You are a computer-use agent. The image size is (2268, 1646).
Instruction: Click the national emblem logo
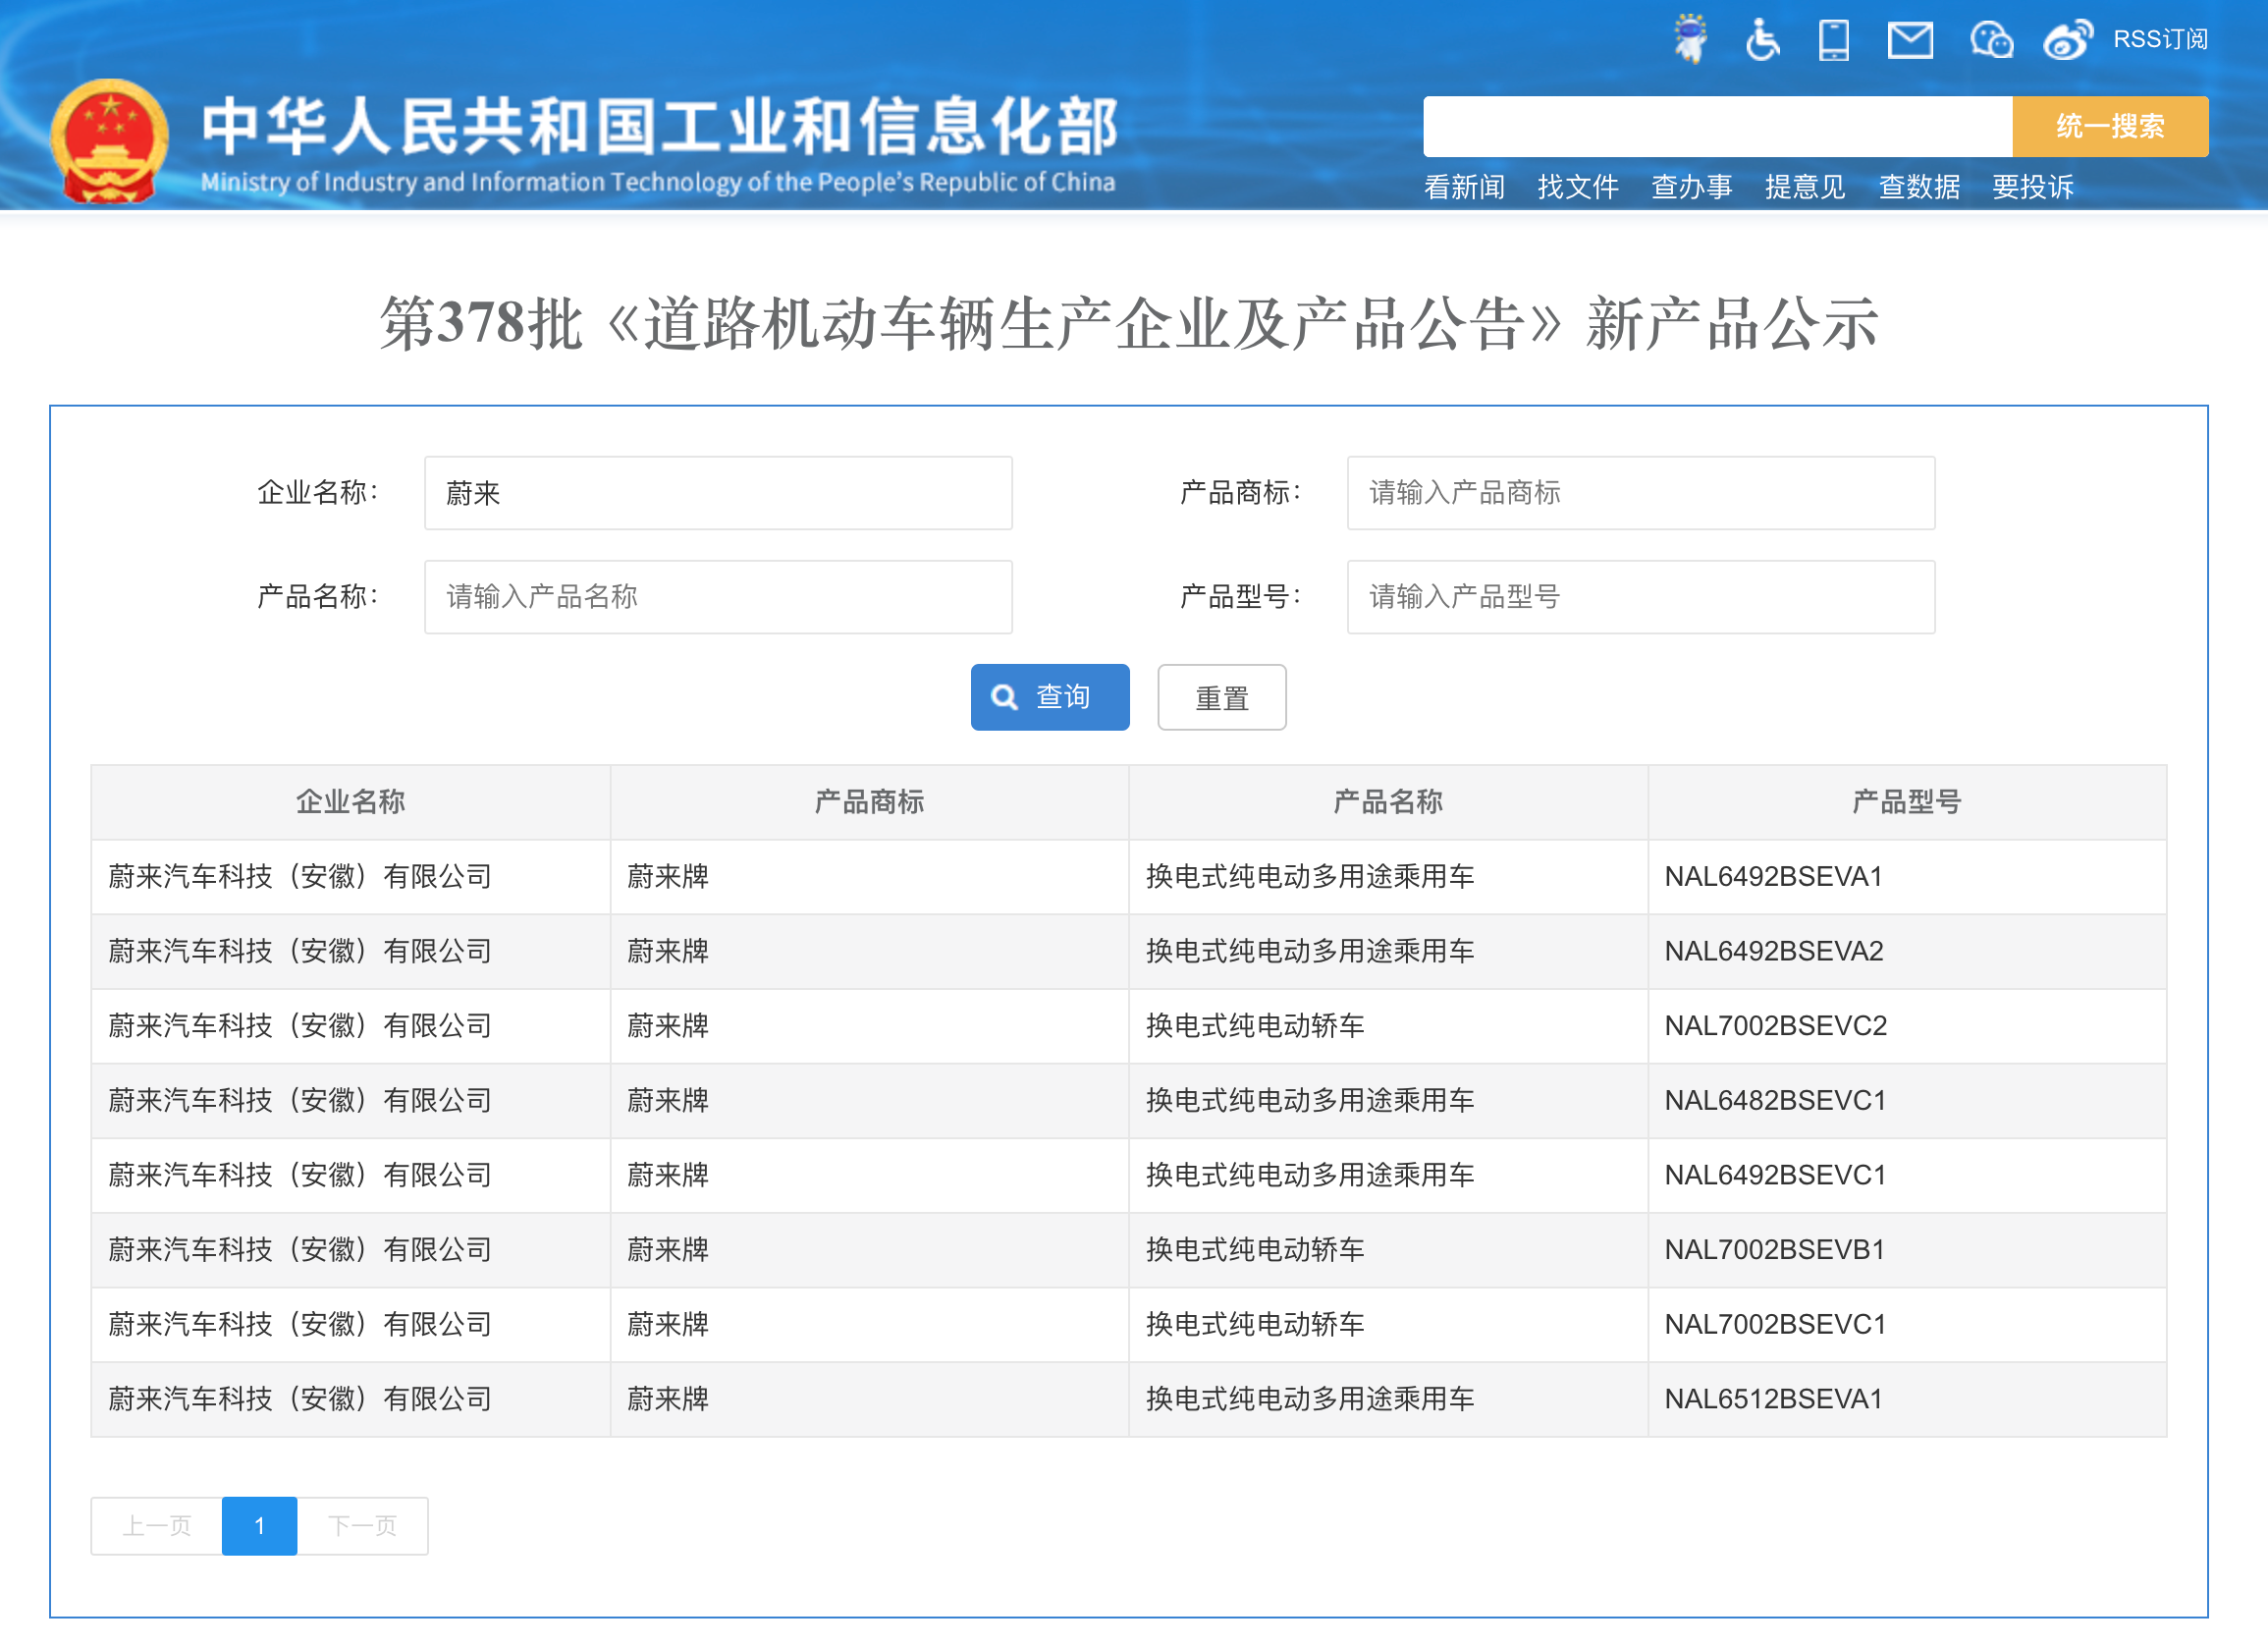pyautogui.click(x=109, y=140)
